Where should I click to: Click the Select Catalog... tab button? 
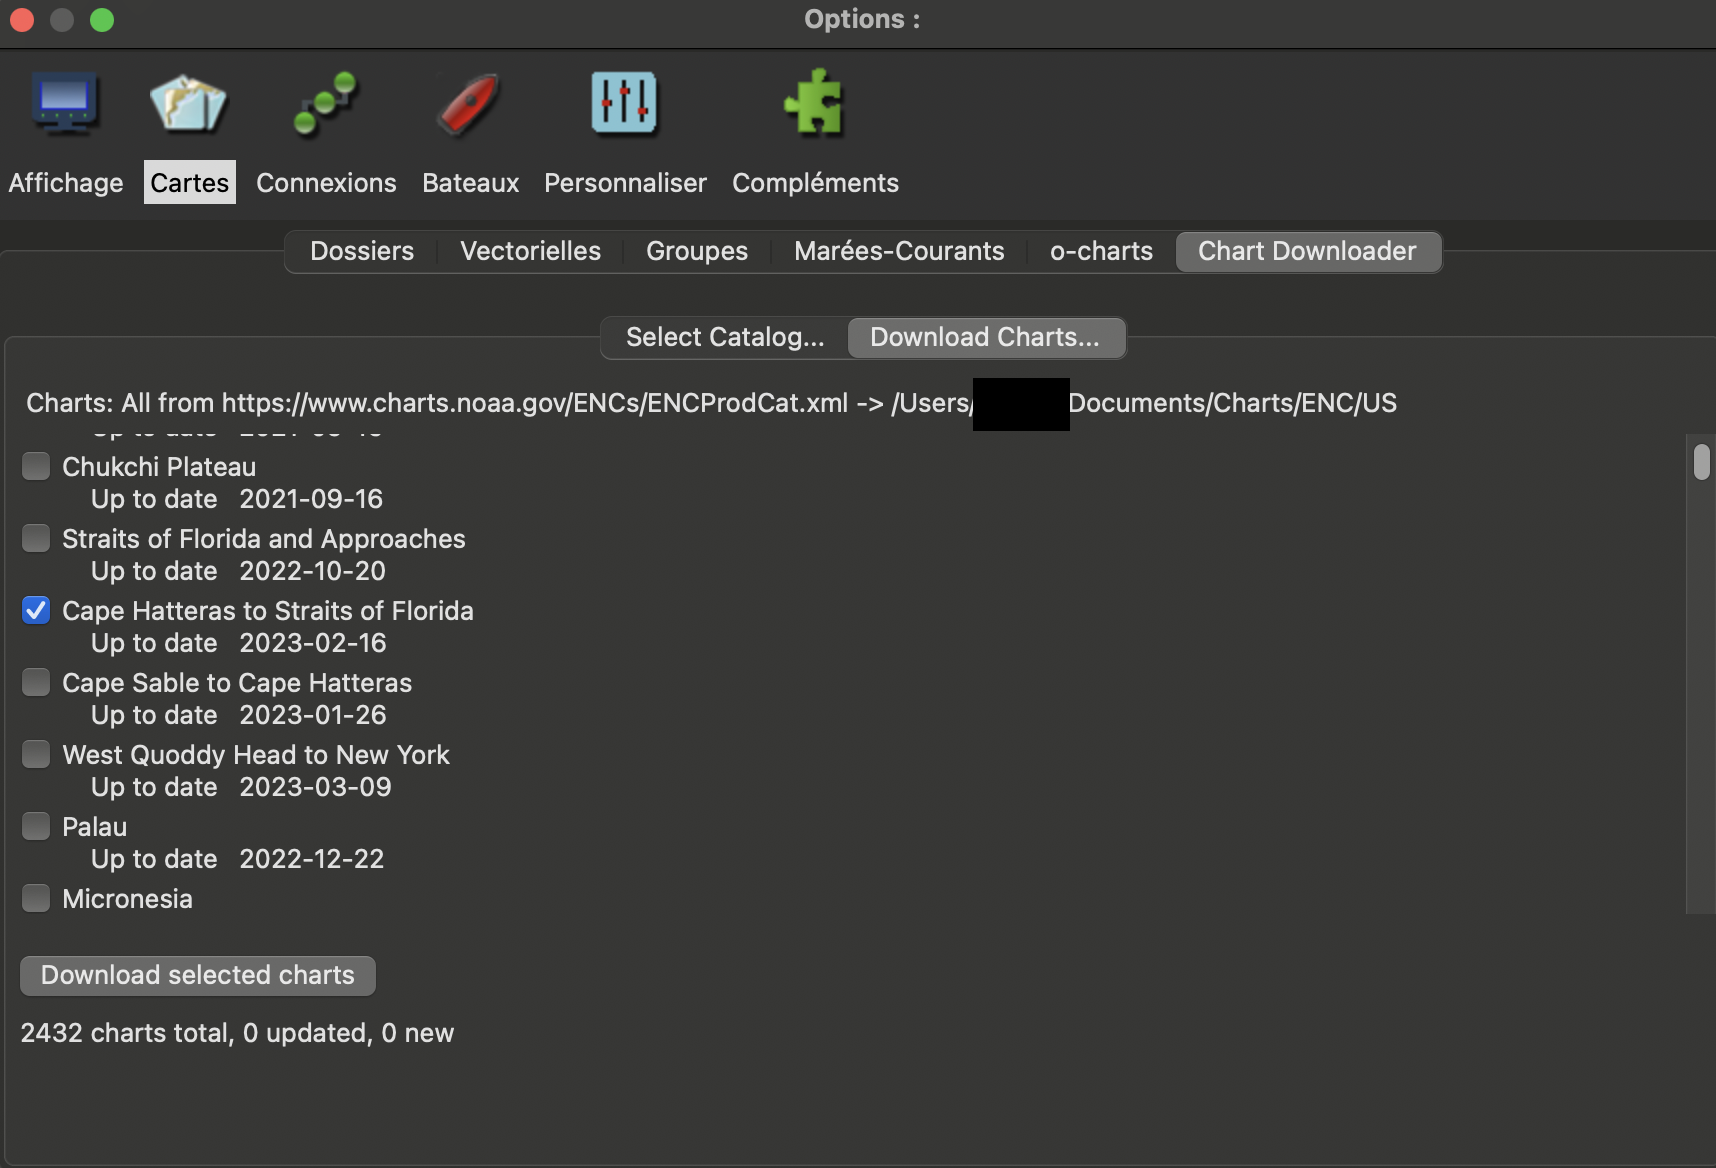click(725, 337)
